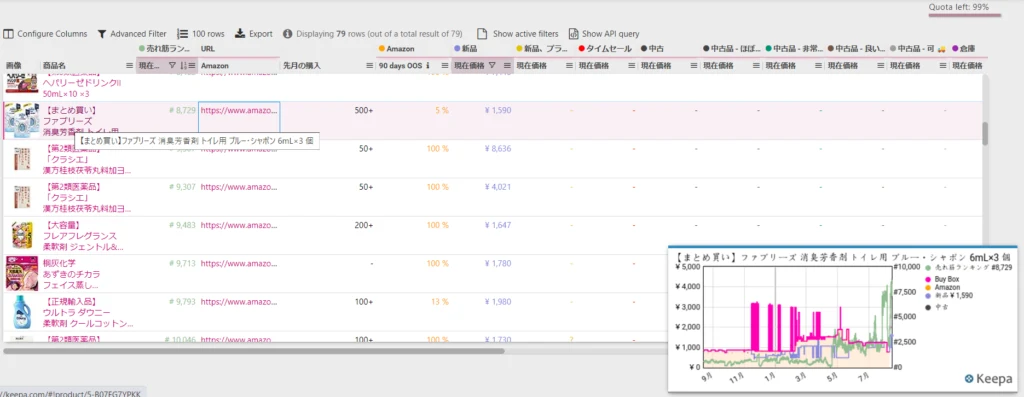Click info icon next to 90 days OOS
This screenshot has height=397, width=1024.
coord(428,65)
